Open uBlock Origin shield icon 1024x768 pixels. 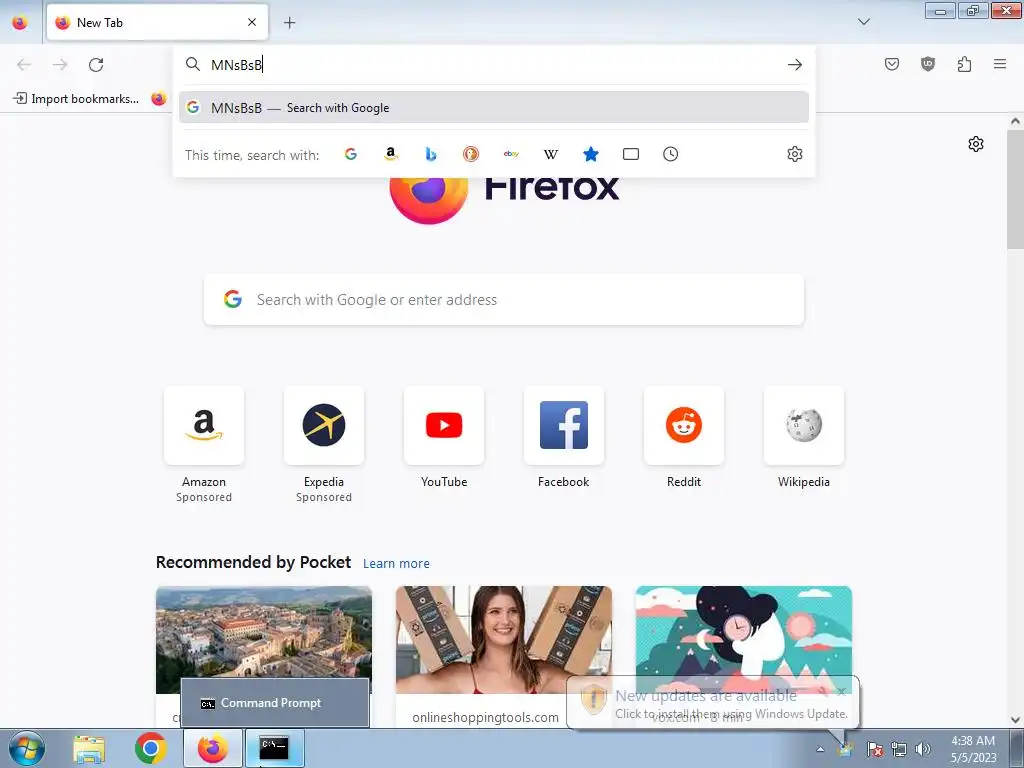[x=928, y=64]
